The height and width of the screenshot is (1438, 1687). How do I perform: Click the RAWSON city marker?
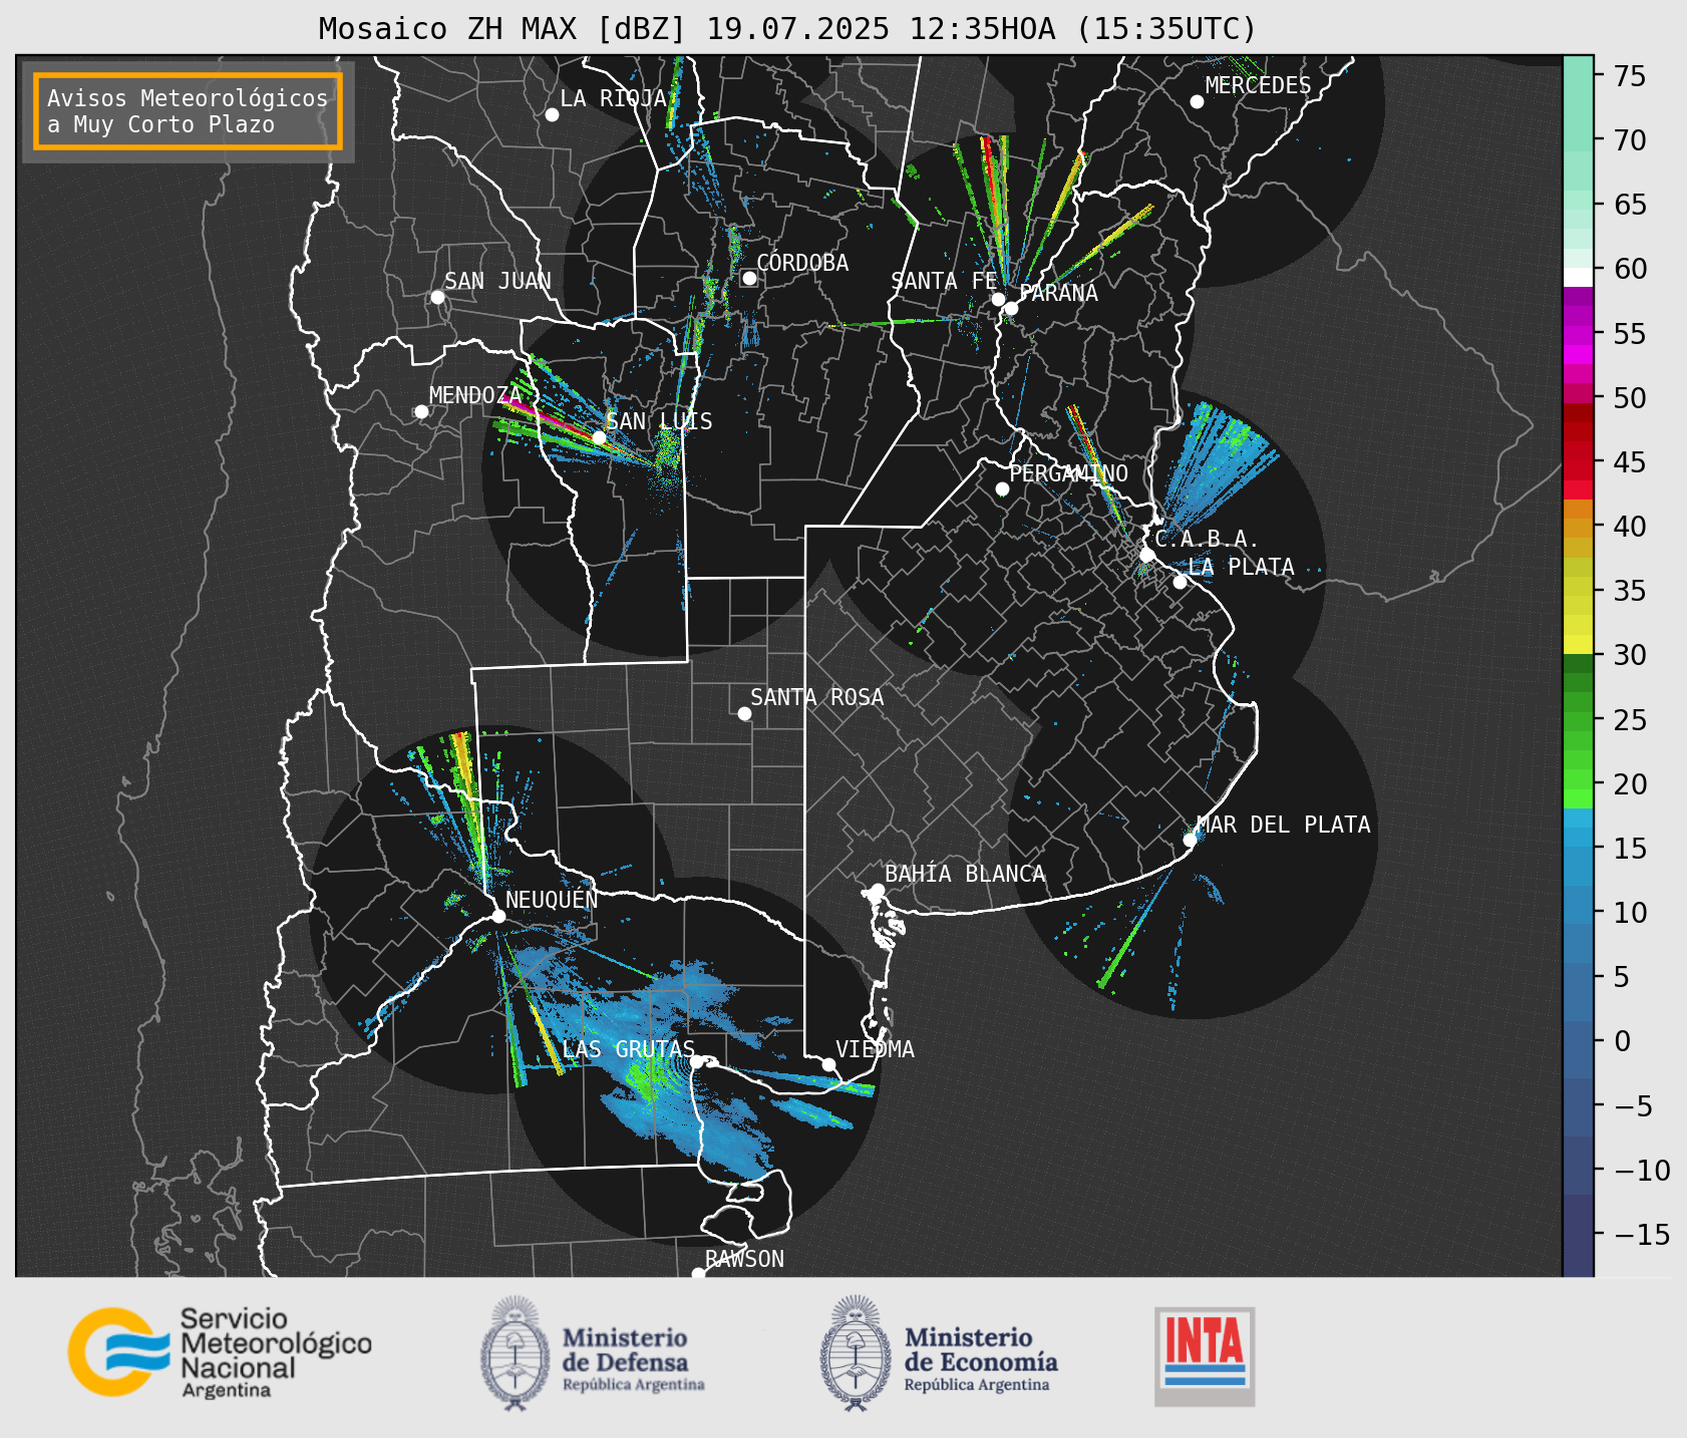(698, 1274)
